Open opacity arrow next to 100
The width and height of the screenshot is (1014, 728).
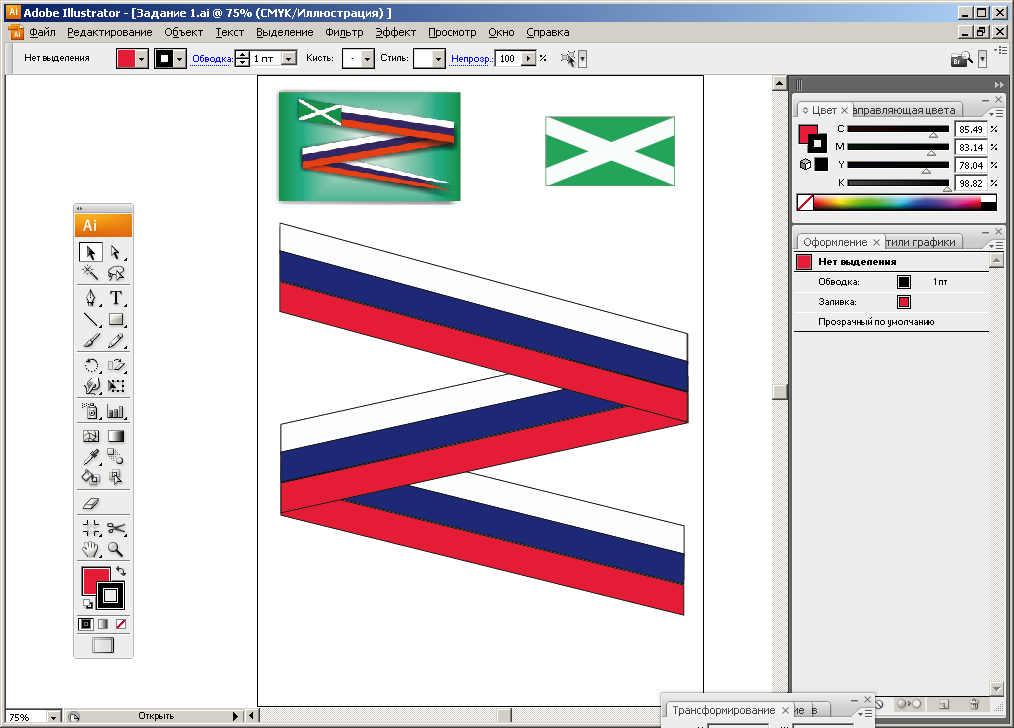[529, 59]
